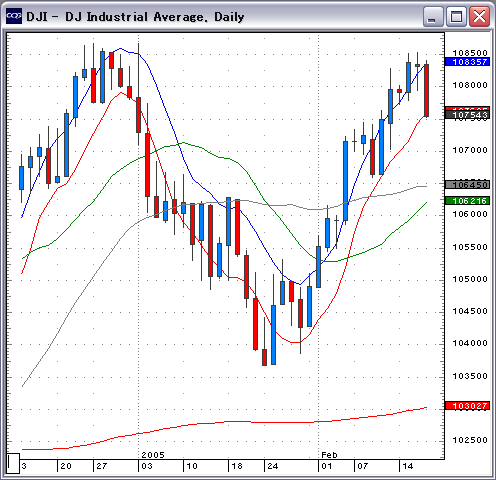Click the 108500 price axis value

470,53
